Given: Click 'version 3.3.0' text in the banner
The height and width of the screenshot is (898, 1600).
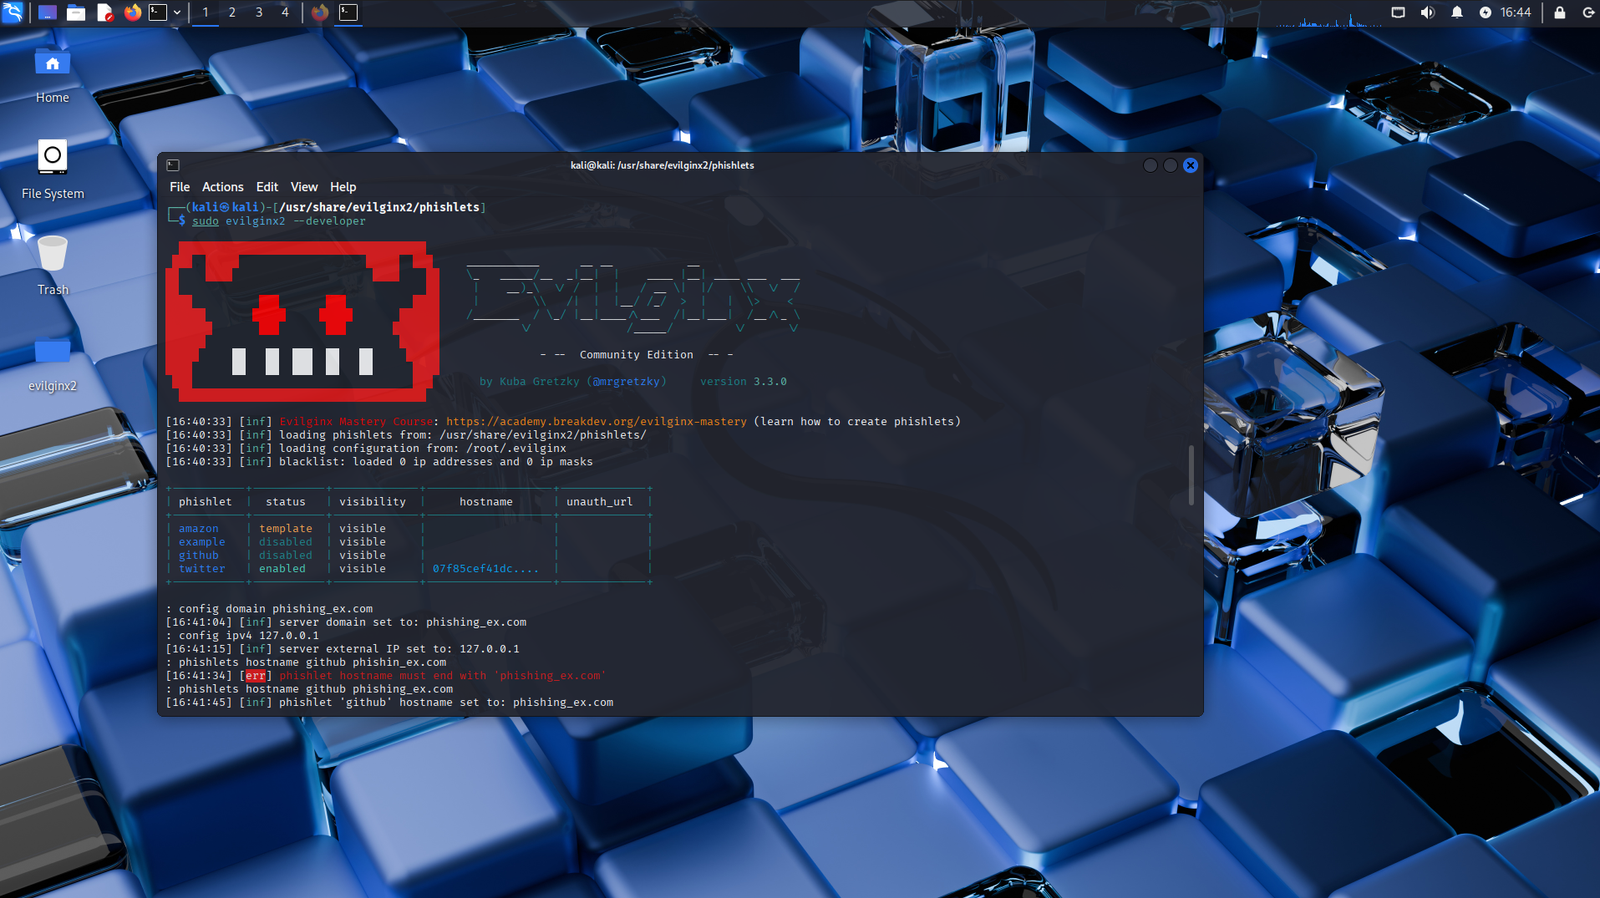Looking at the screenshot, I should tap(743, 382).
